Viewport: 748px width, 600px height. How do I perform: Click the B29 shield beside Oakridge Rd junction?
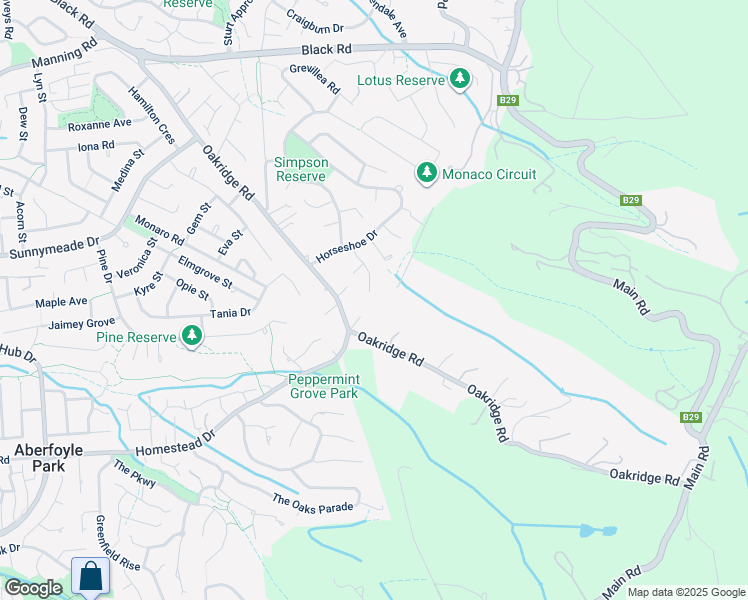tap(691, 417)
